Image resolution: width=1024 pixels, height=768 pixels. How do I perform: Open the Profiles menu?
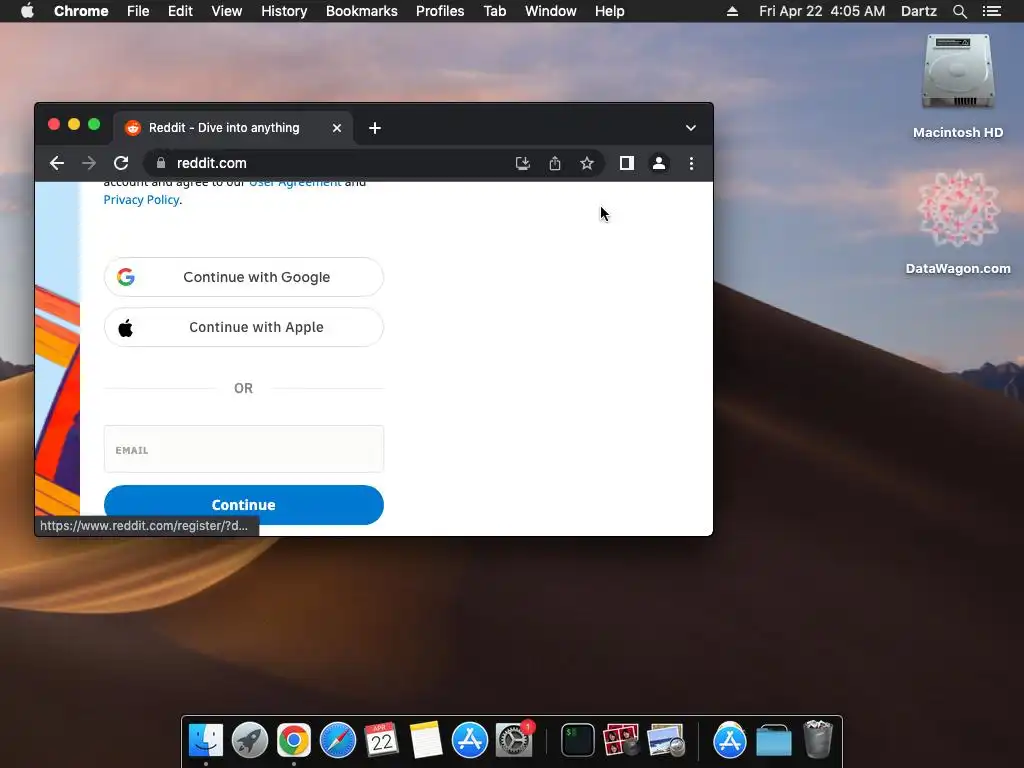440,11
